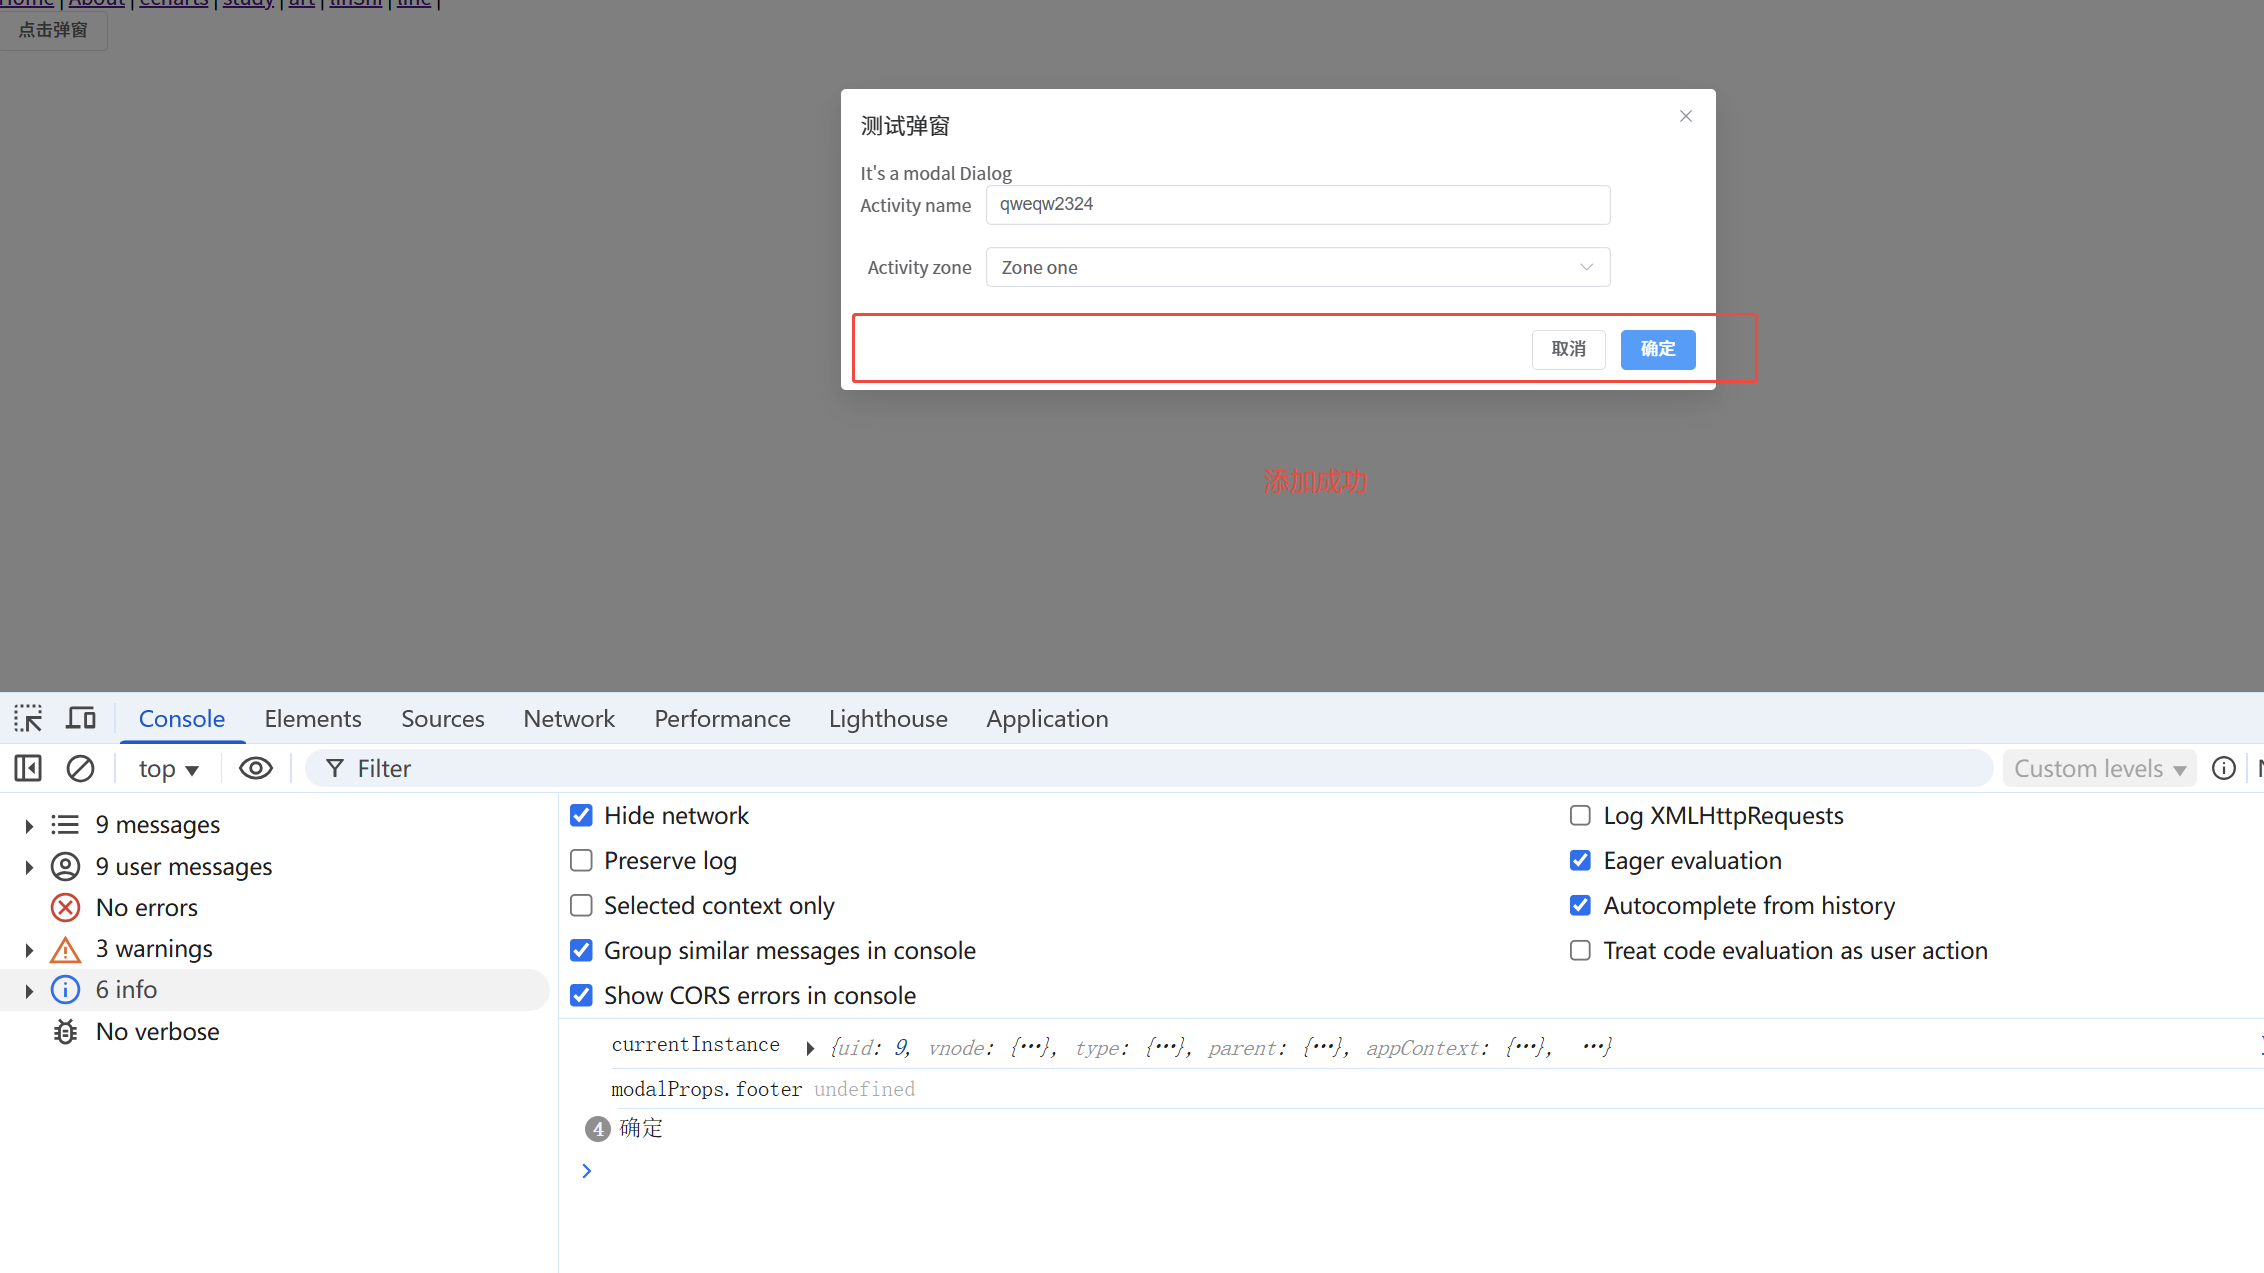Click the issues info icon near Custom levels
The height and width of the screenshot is (1273, 2264).
tap(2223, 768)
